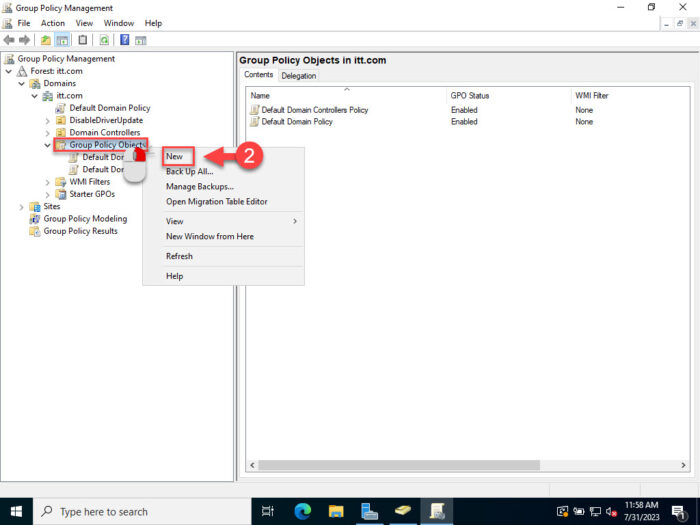
Task: Click the volume icon in system tray
Action: point(611,512)
